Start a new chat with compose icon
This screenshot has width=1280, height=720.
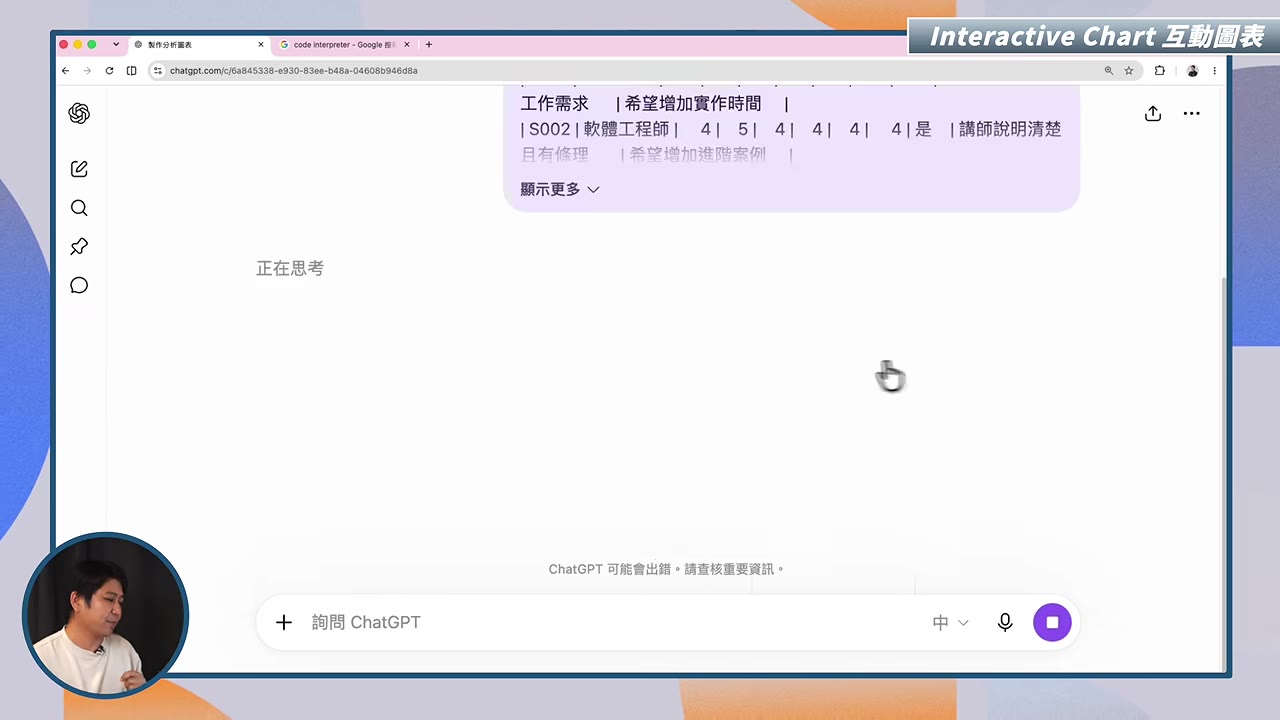point(79,169)
